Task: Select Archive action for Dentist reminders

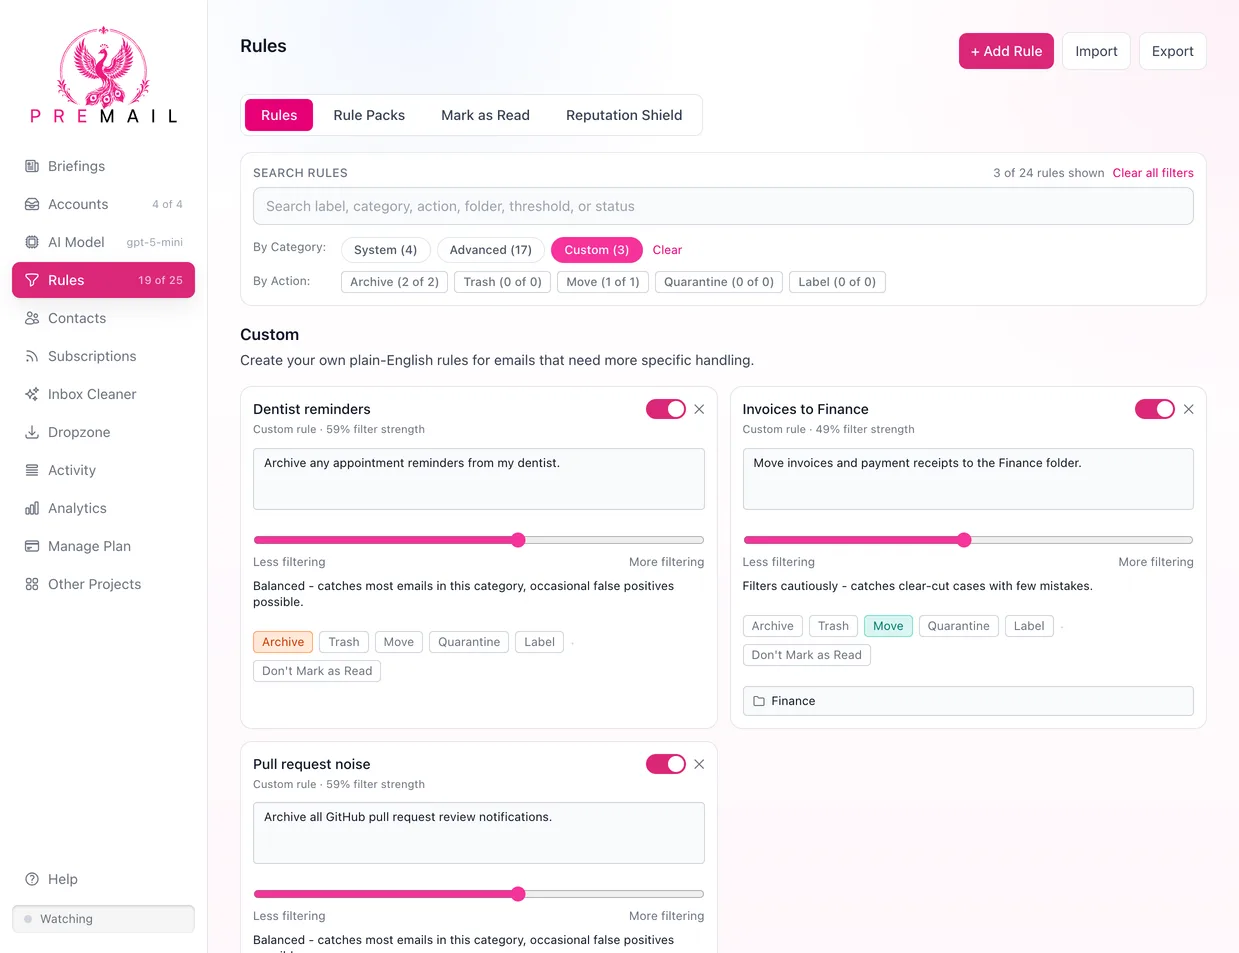Action: coord(283,642)
